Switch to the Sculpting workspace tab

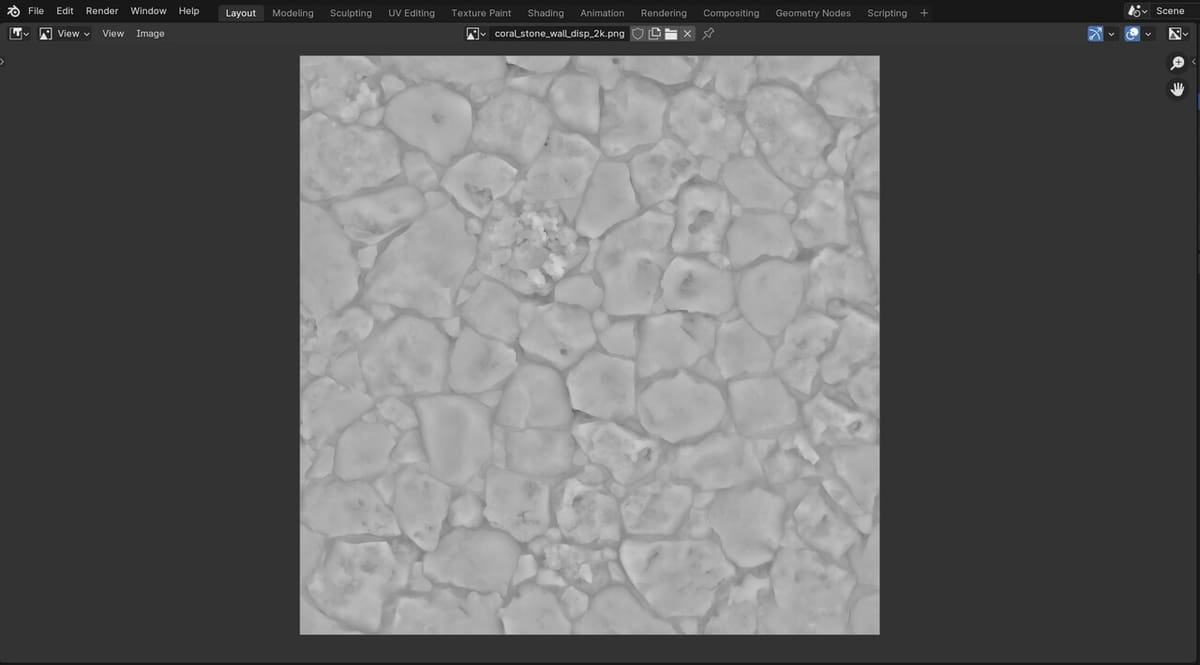[351, 13]
